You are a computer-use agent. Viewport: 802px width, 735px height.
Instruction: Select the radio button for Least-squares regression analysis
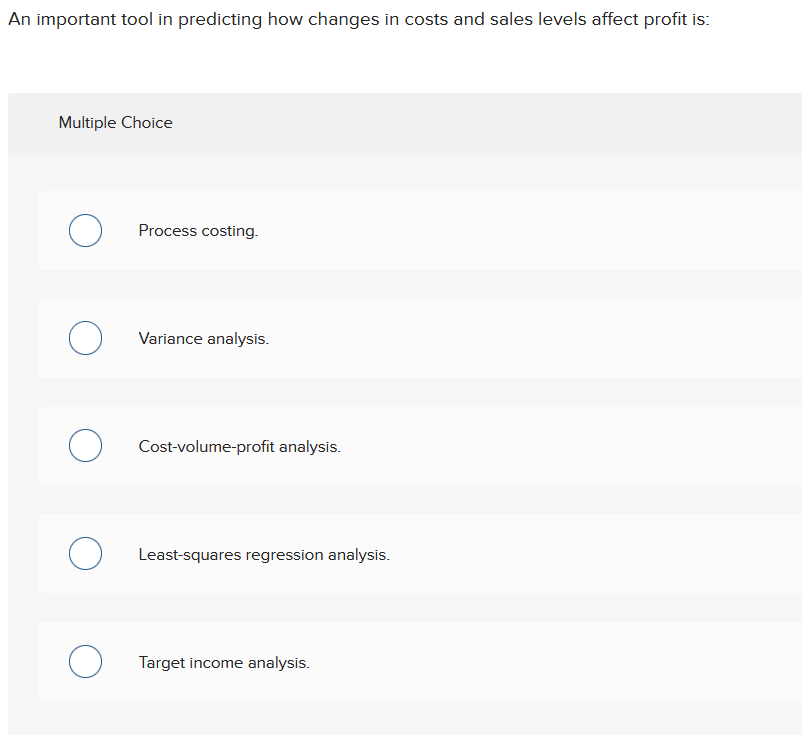[85, 553]
